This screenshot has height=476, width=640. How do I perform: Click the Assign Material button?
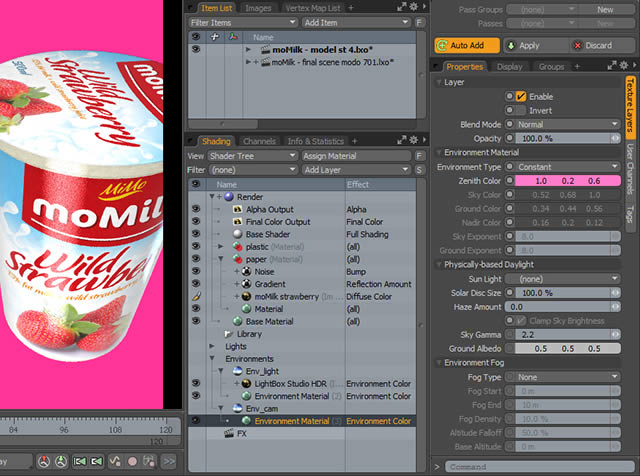(x=356, y=156)
